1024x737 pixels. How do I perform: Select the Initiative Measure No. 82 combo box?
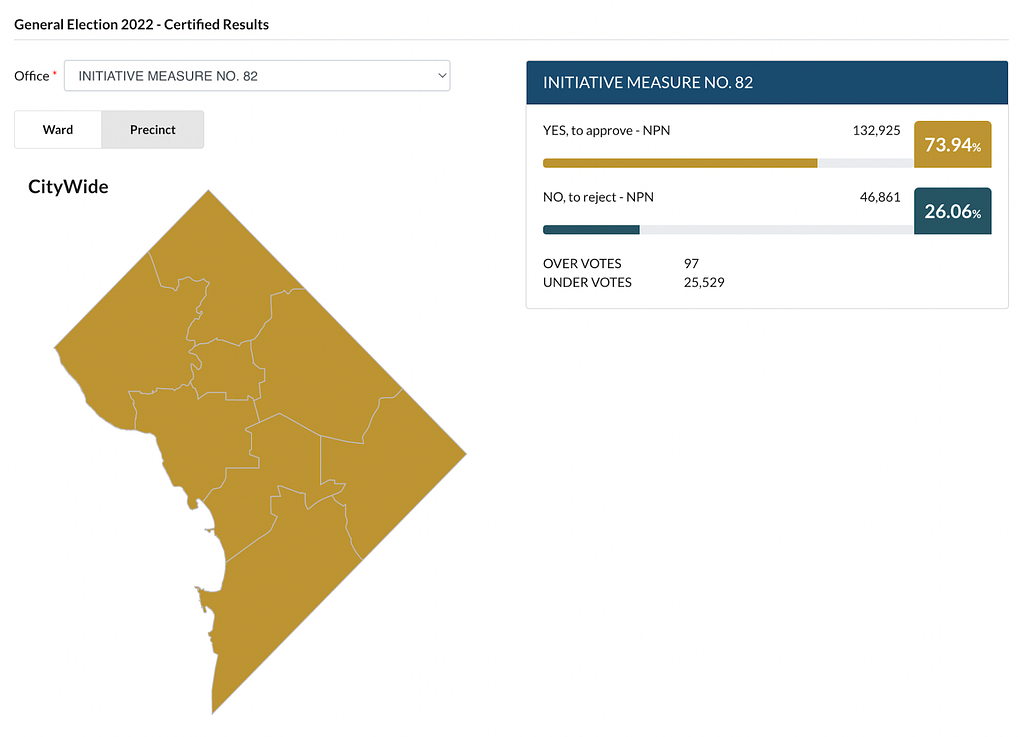pos(257,76)
